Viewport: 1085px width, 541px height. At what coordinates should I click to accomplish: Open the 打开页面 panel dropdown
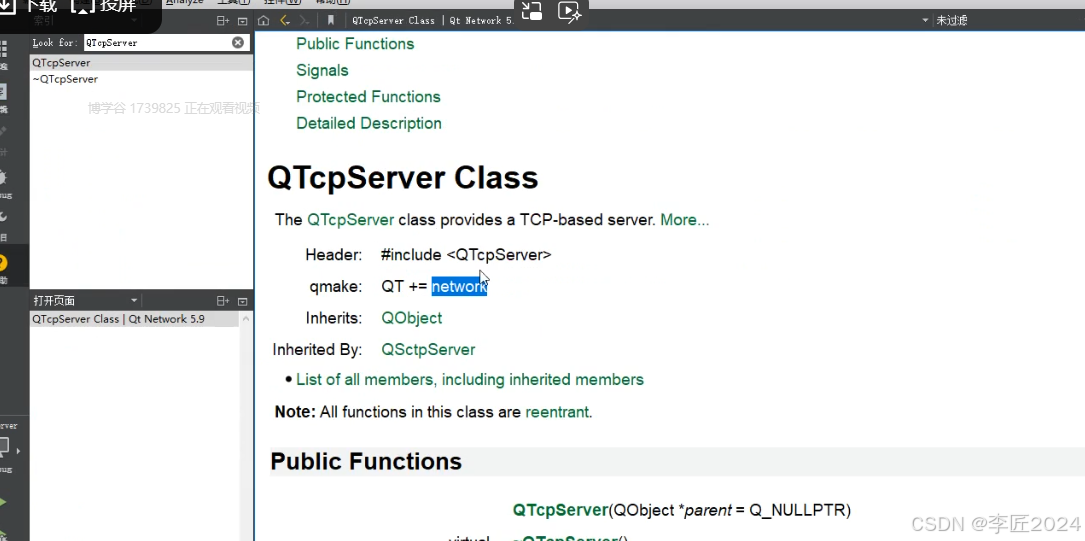point(134,301)
